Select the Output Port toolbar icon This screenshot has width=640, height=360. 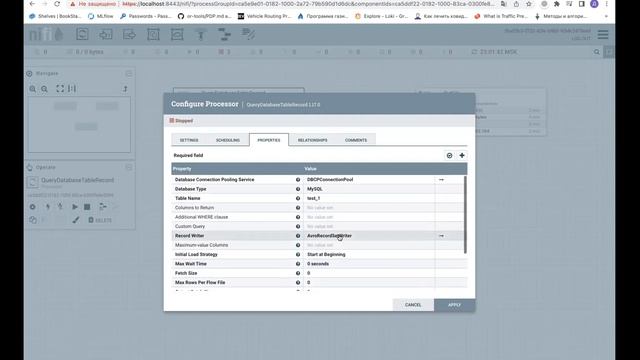tap(129, 34)
